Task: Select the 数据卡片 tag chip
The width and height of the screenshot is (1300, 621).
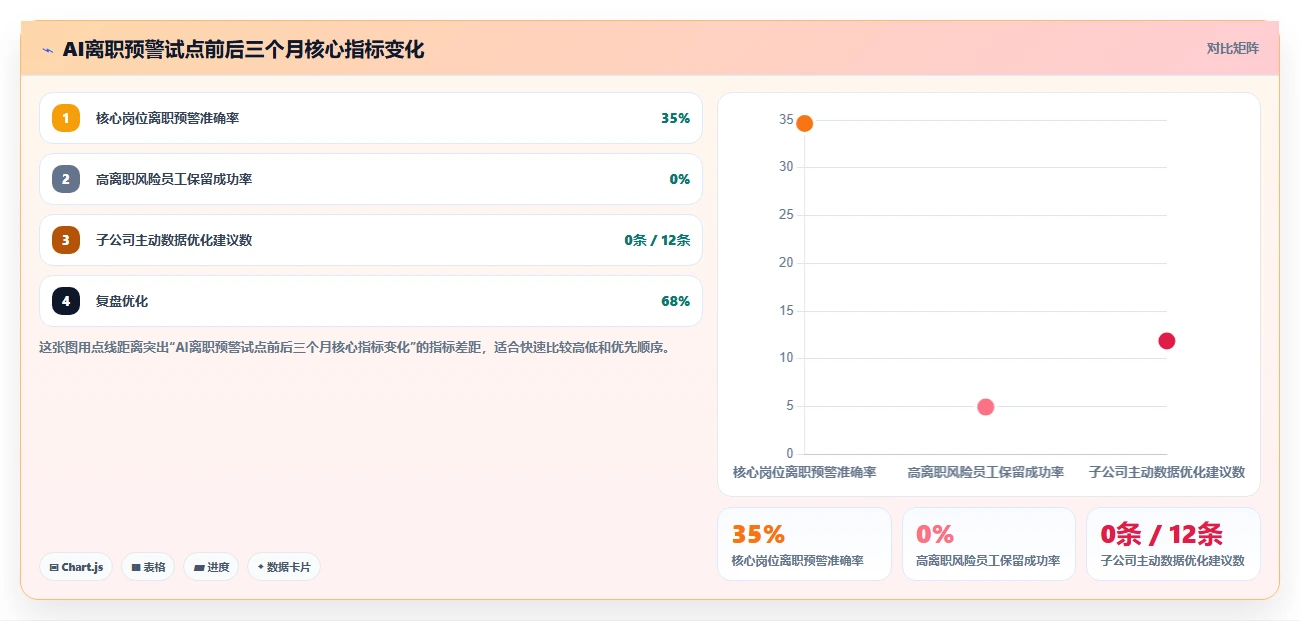Action: [284, 567]
